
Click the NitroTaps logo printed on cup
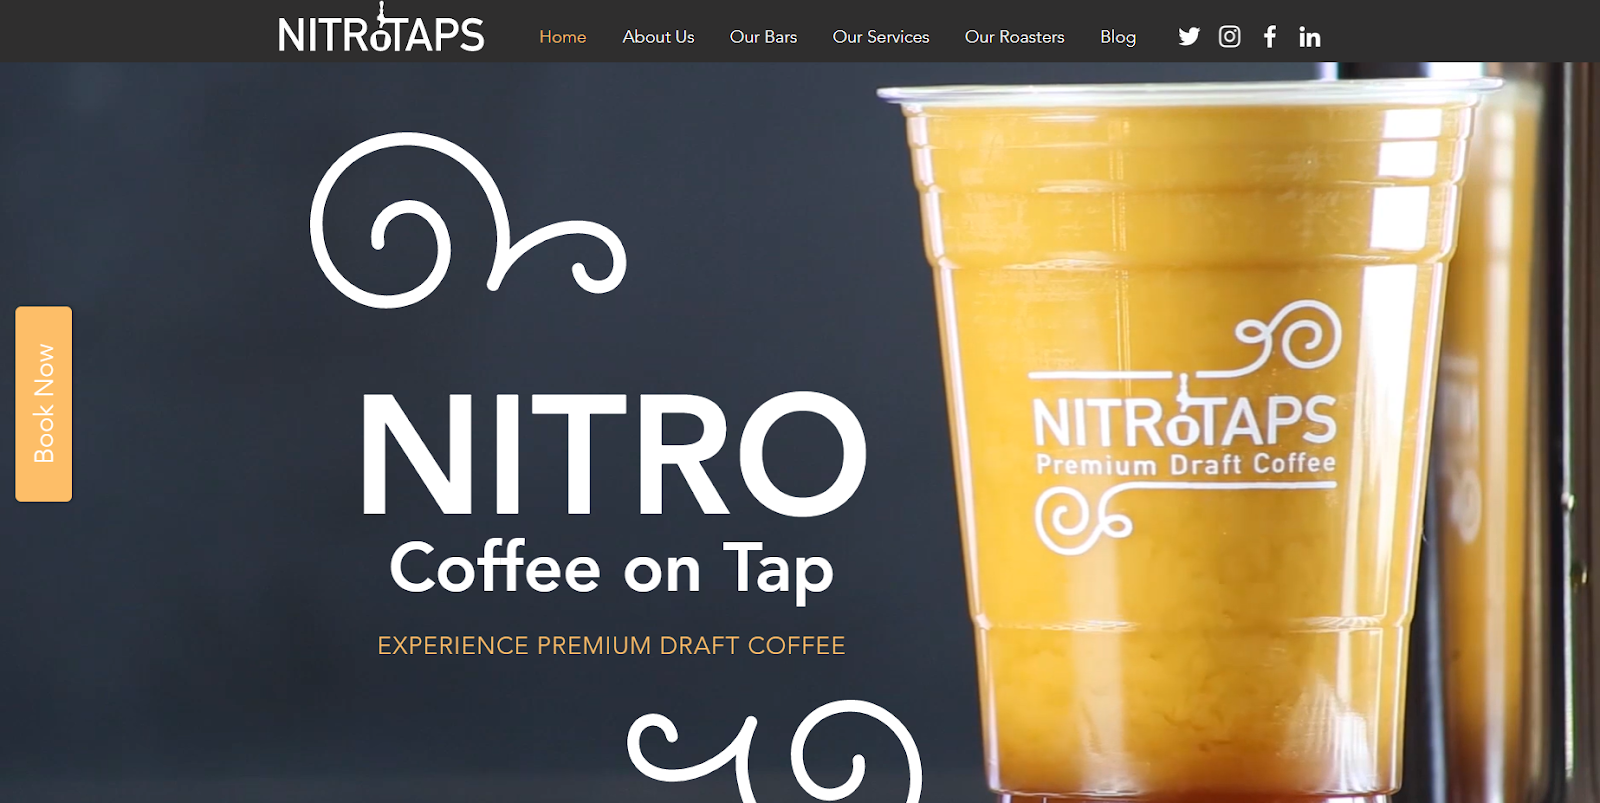[1184, 420]
